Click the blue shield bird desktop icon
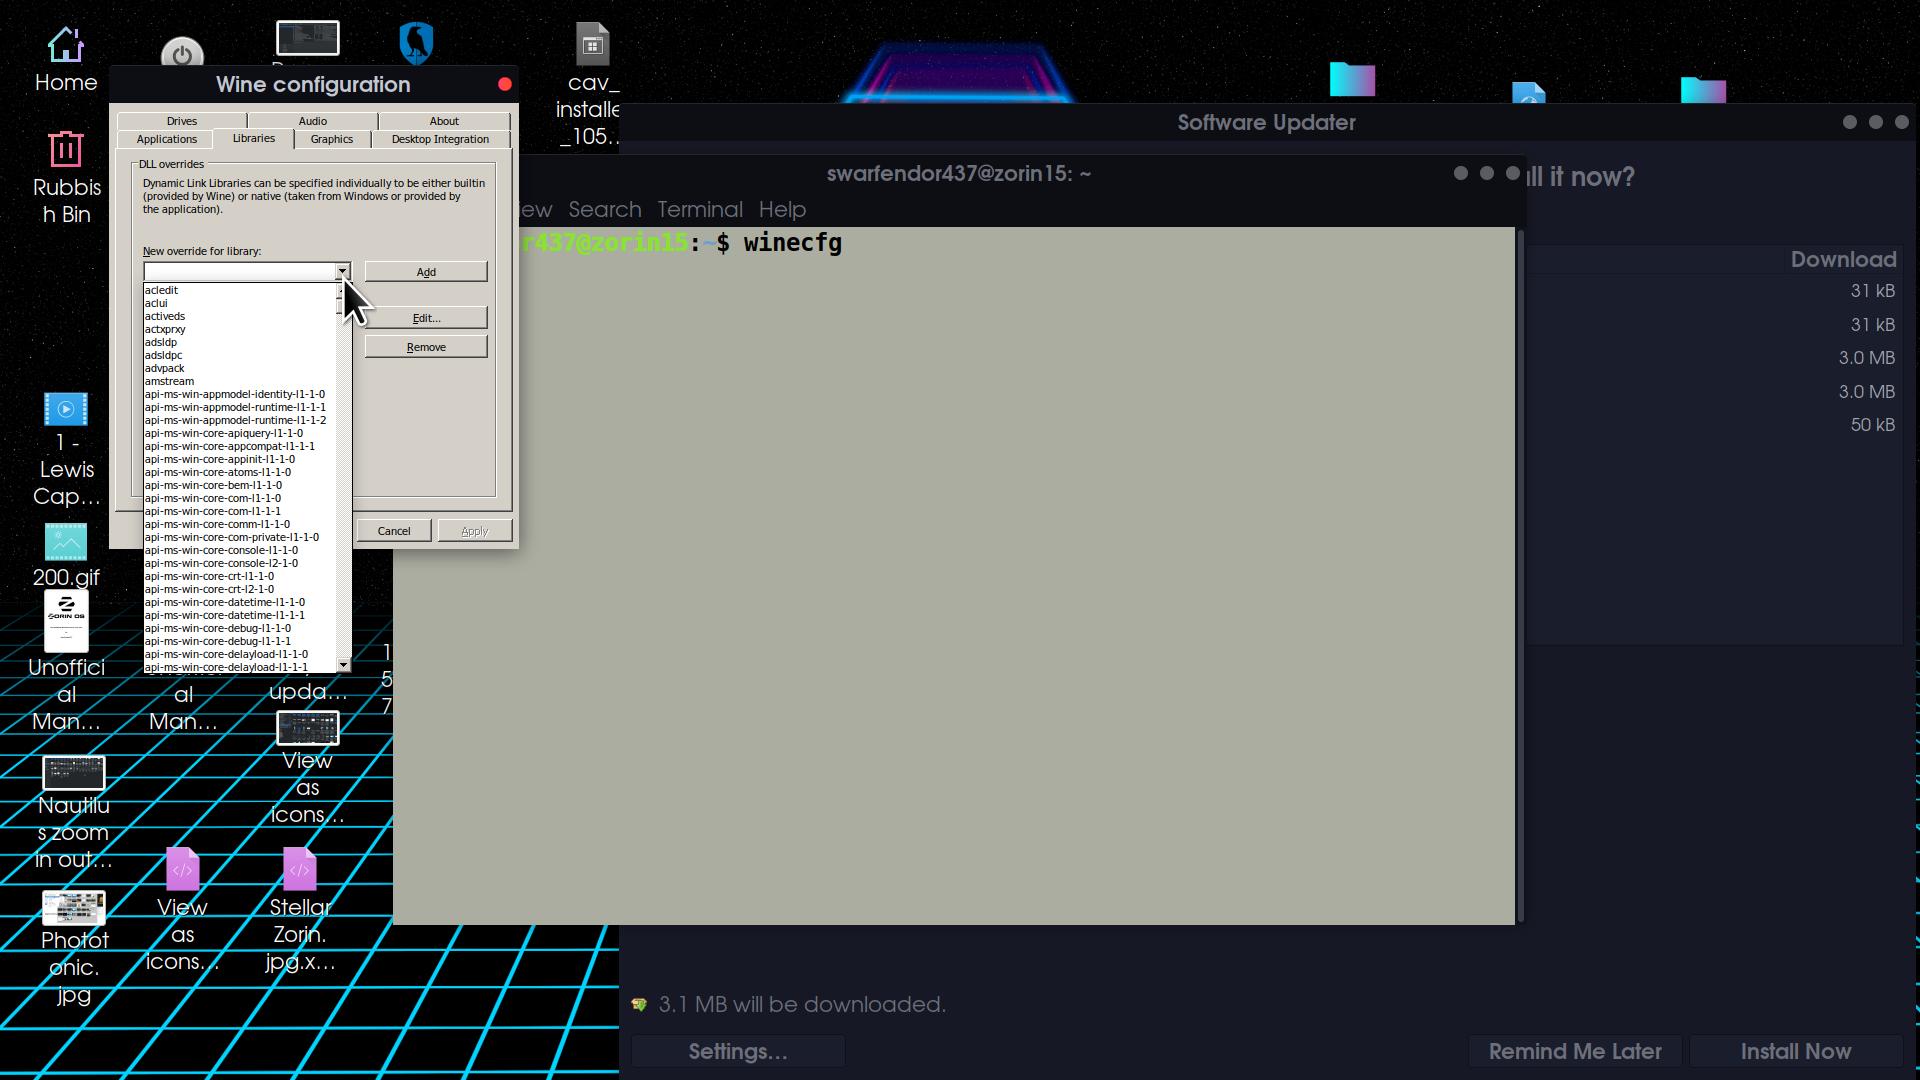 (x=416, y=43)
